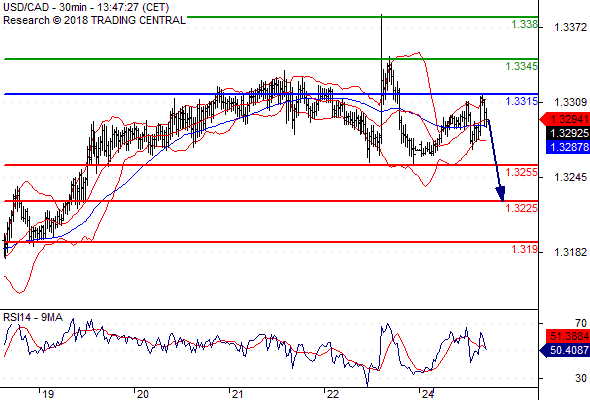The width and height of the screenshot is (590, 400).
Task: Click the red 51.3884 RSI value tag
Action: point(568,336)
